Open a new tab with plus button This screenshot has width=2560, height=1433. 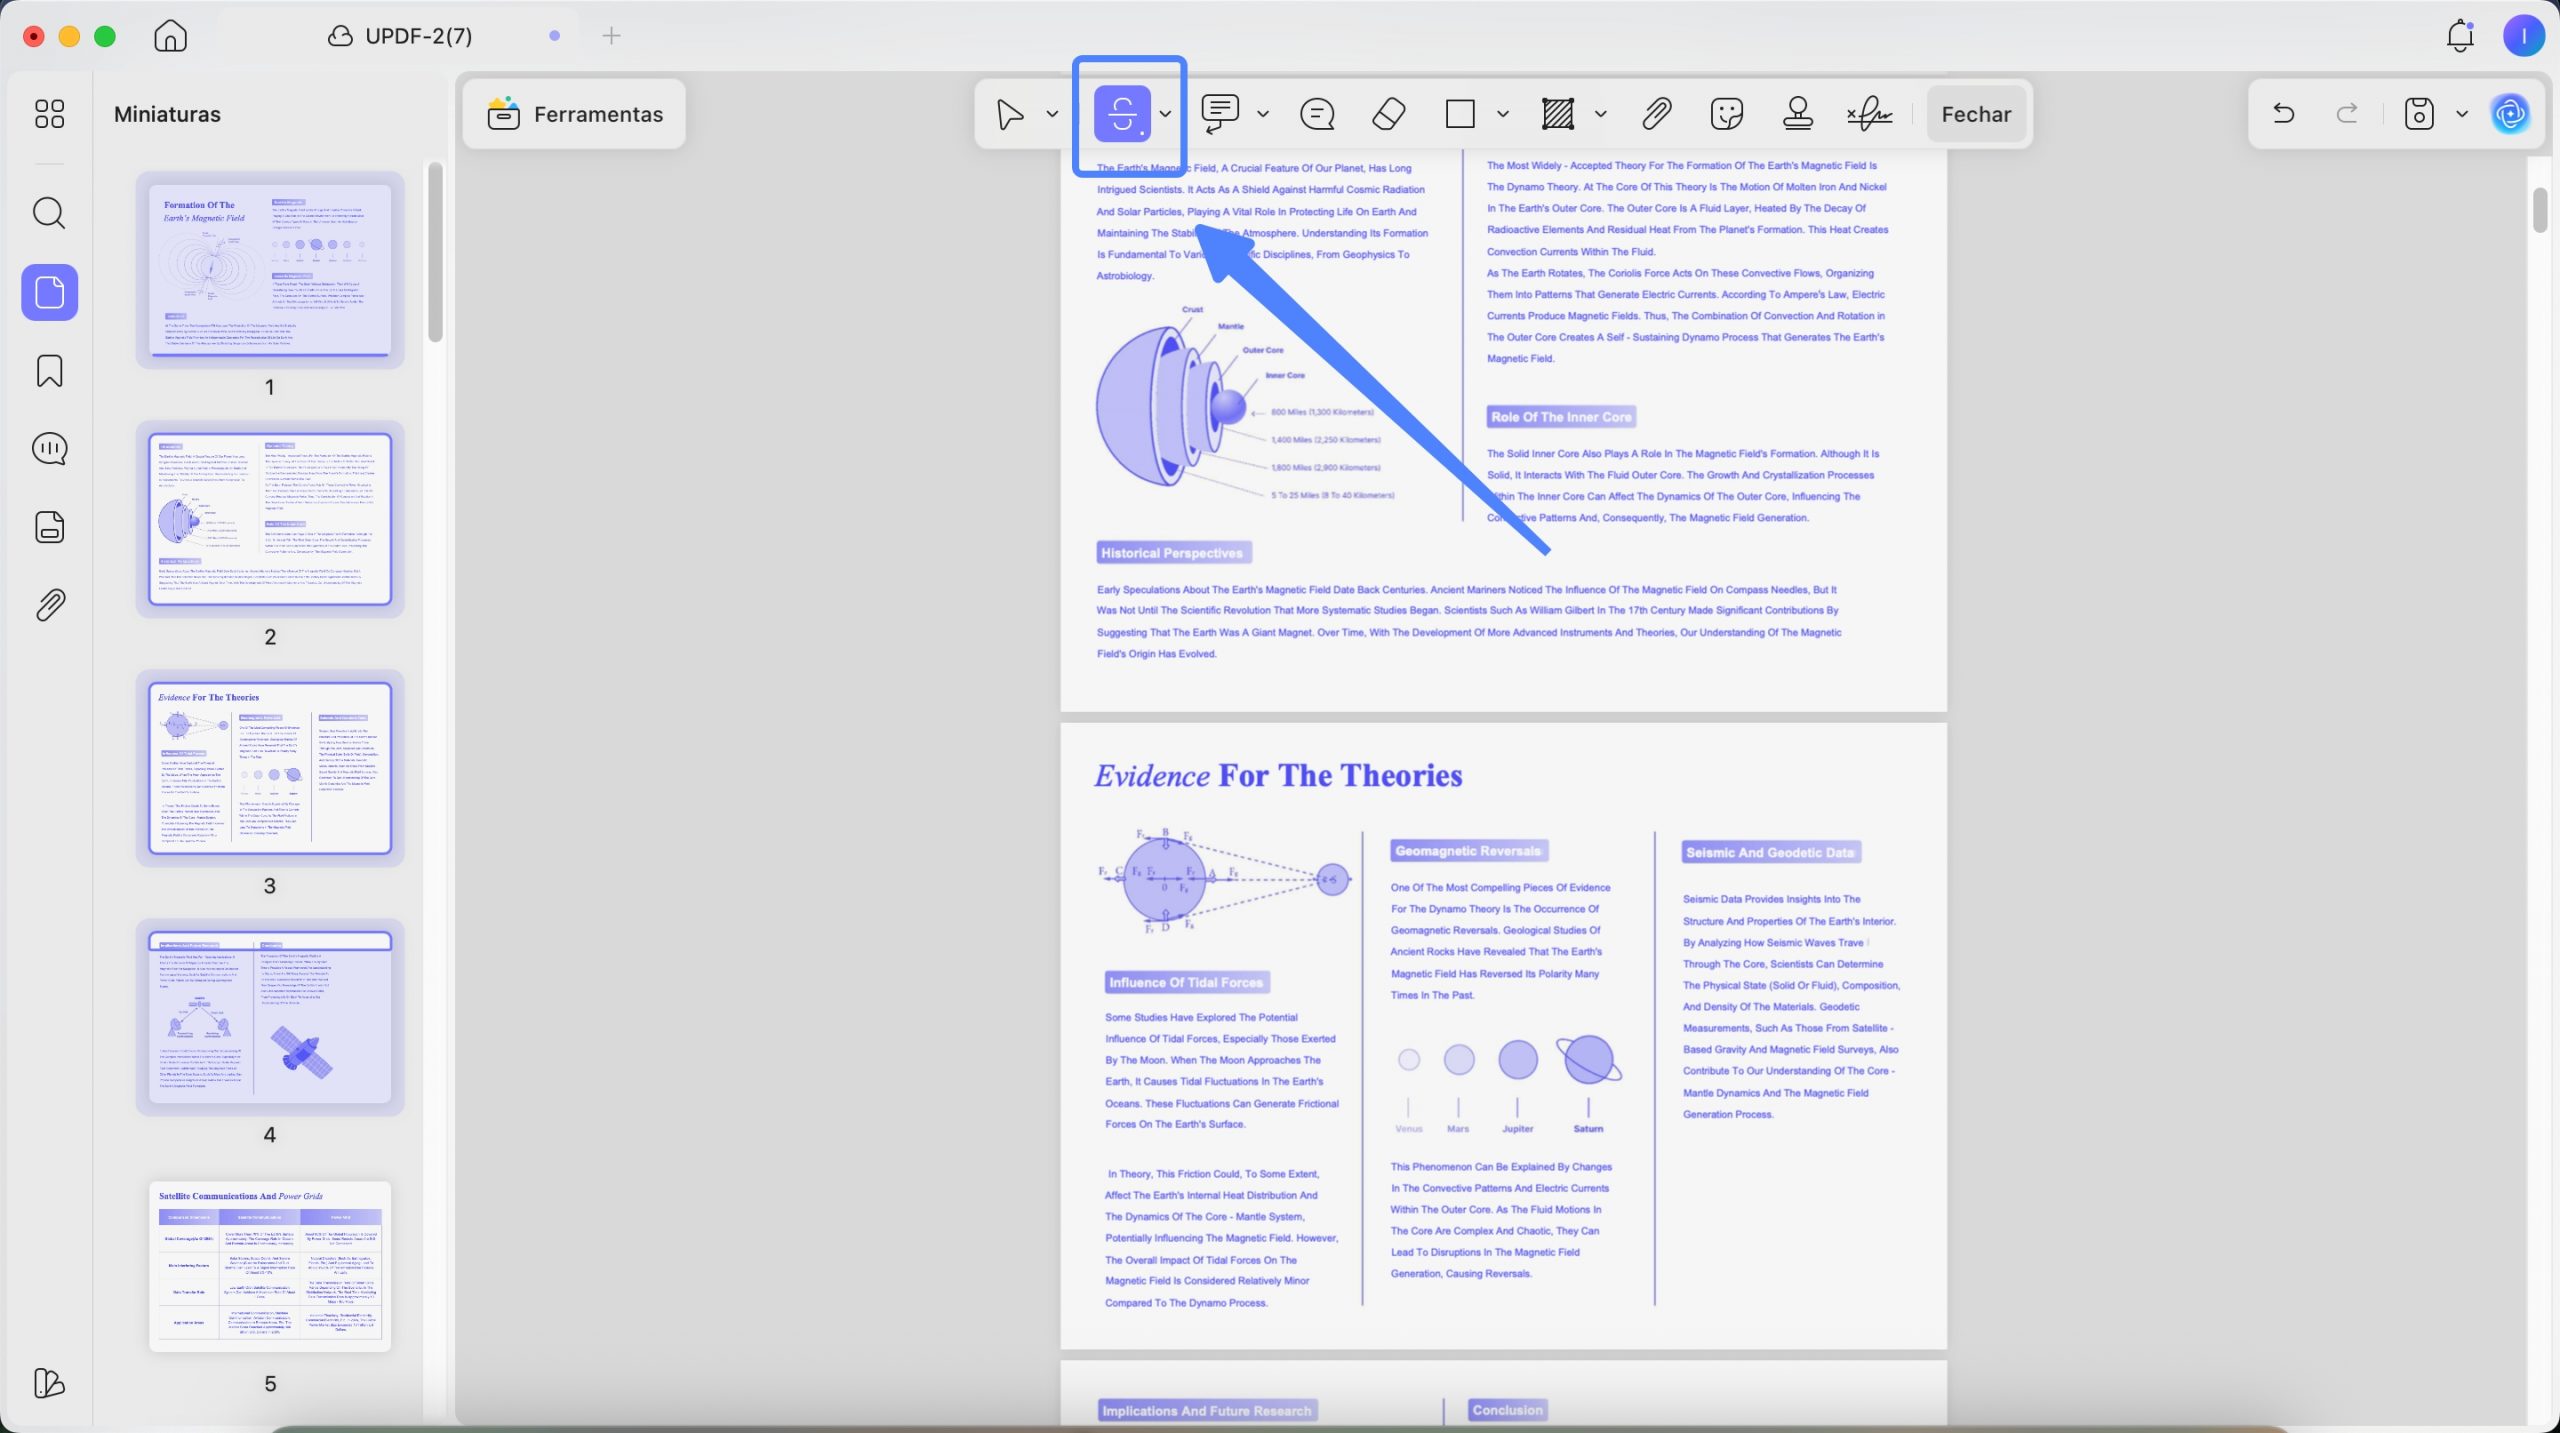click(x=611, y=36)
